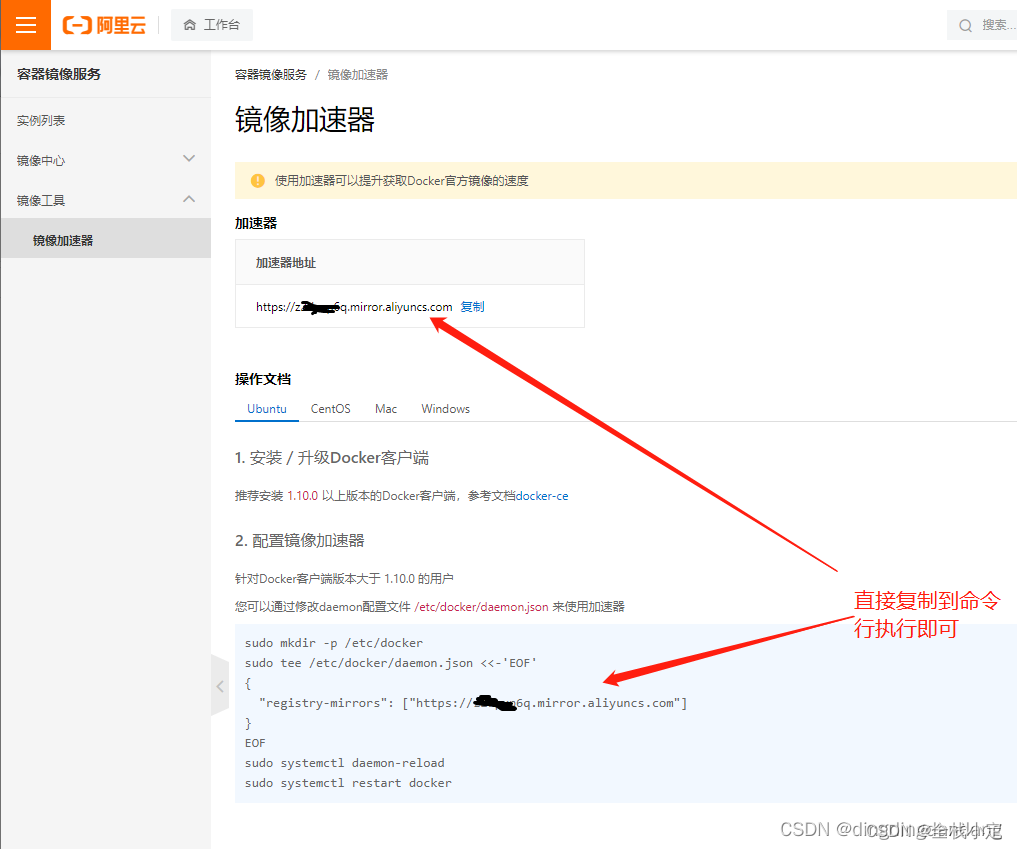Screen dimensions: 1017x849
Task: Switch to the CentOS tab
Action: coord(330,409)
